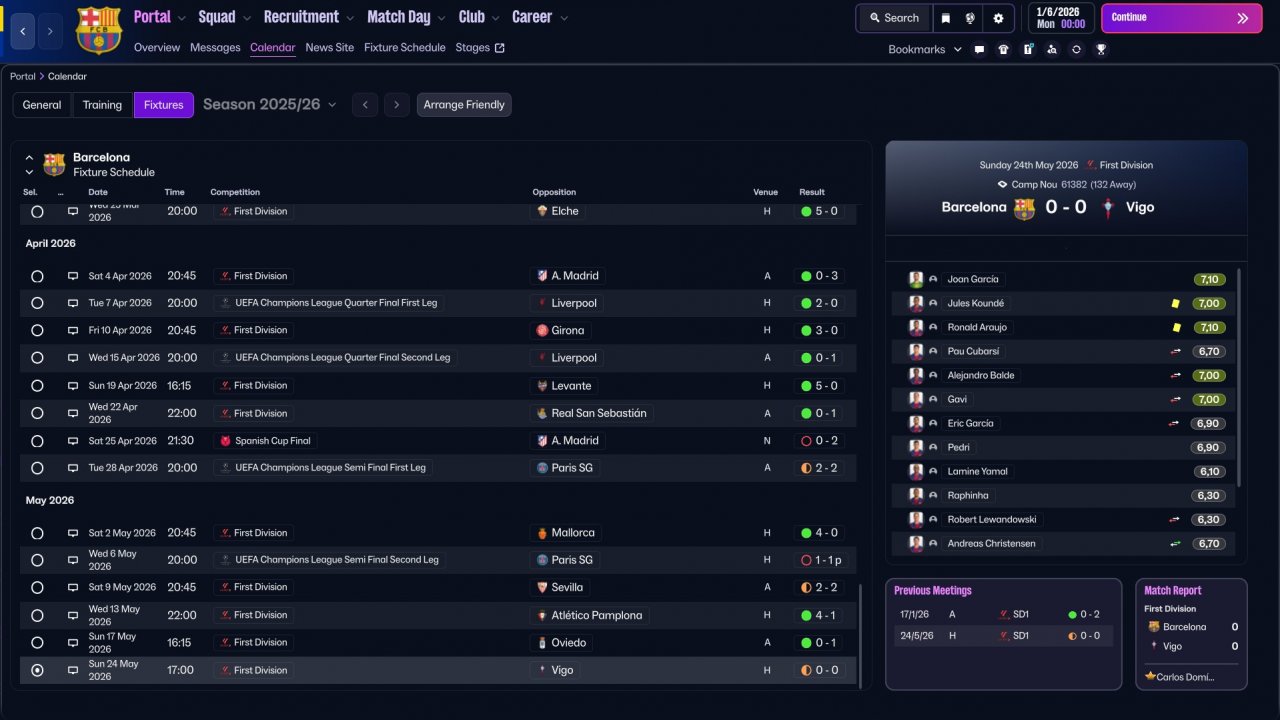Open the scouting person-search shortcut icon
This screenshot has width=1280, height=720.
1052,49
